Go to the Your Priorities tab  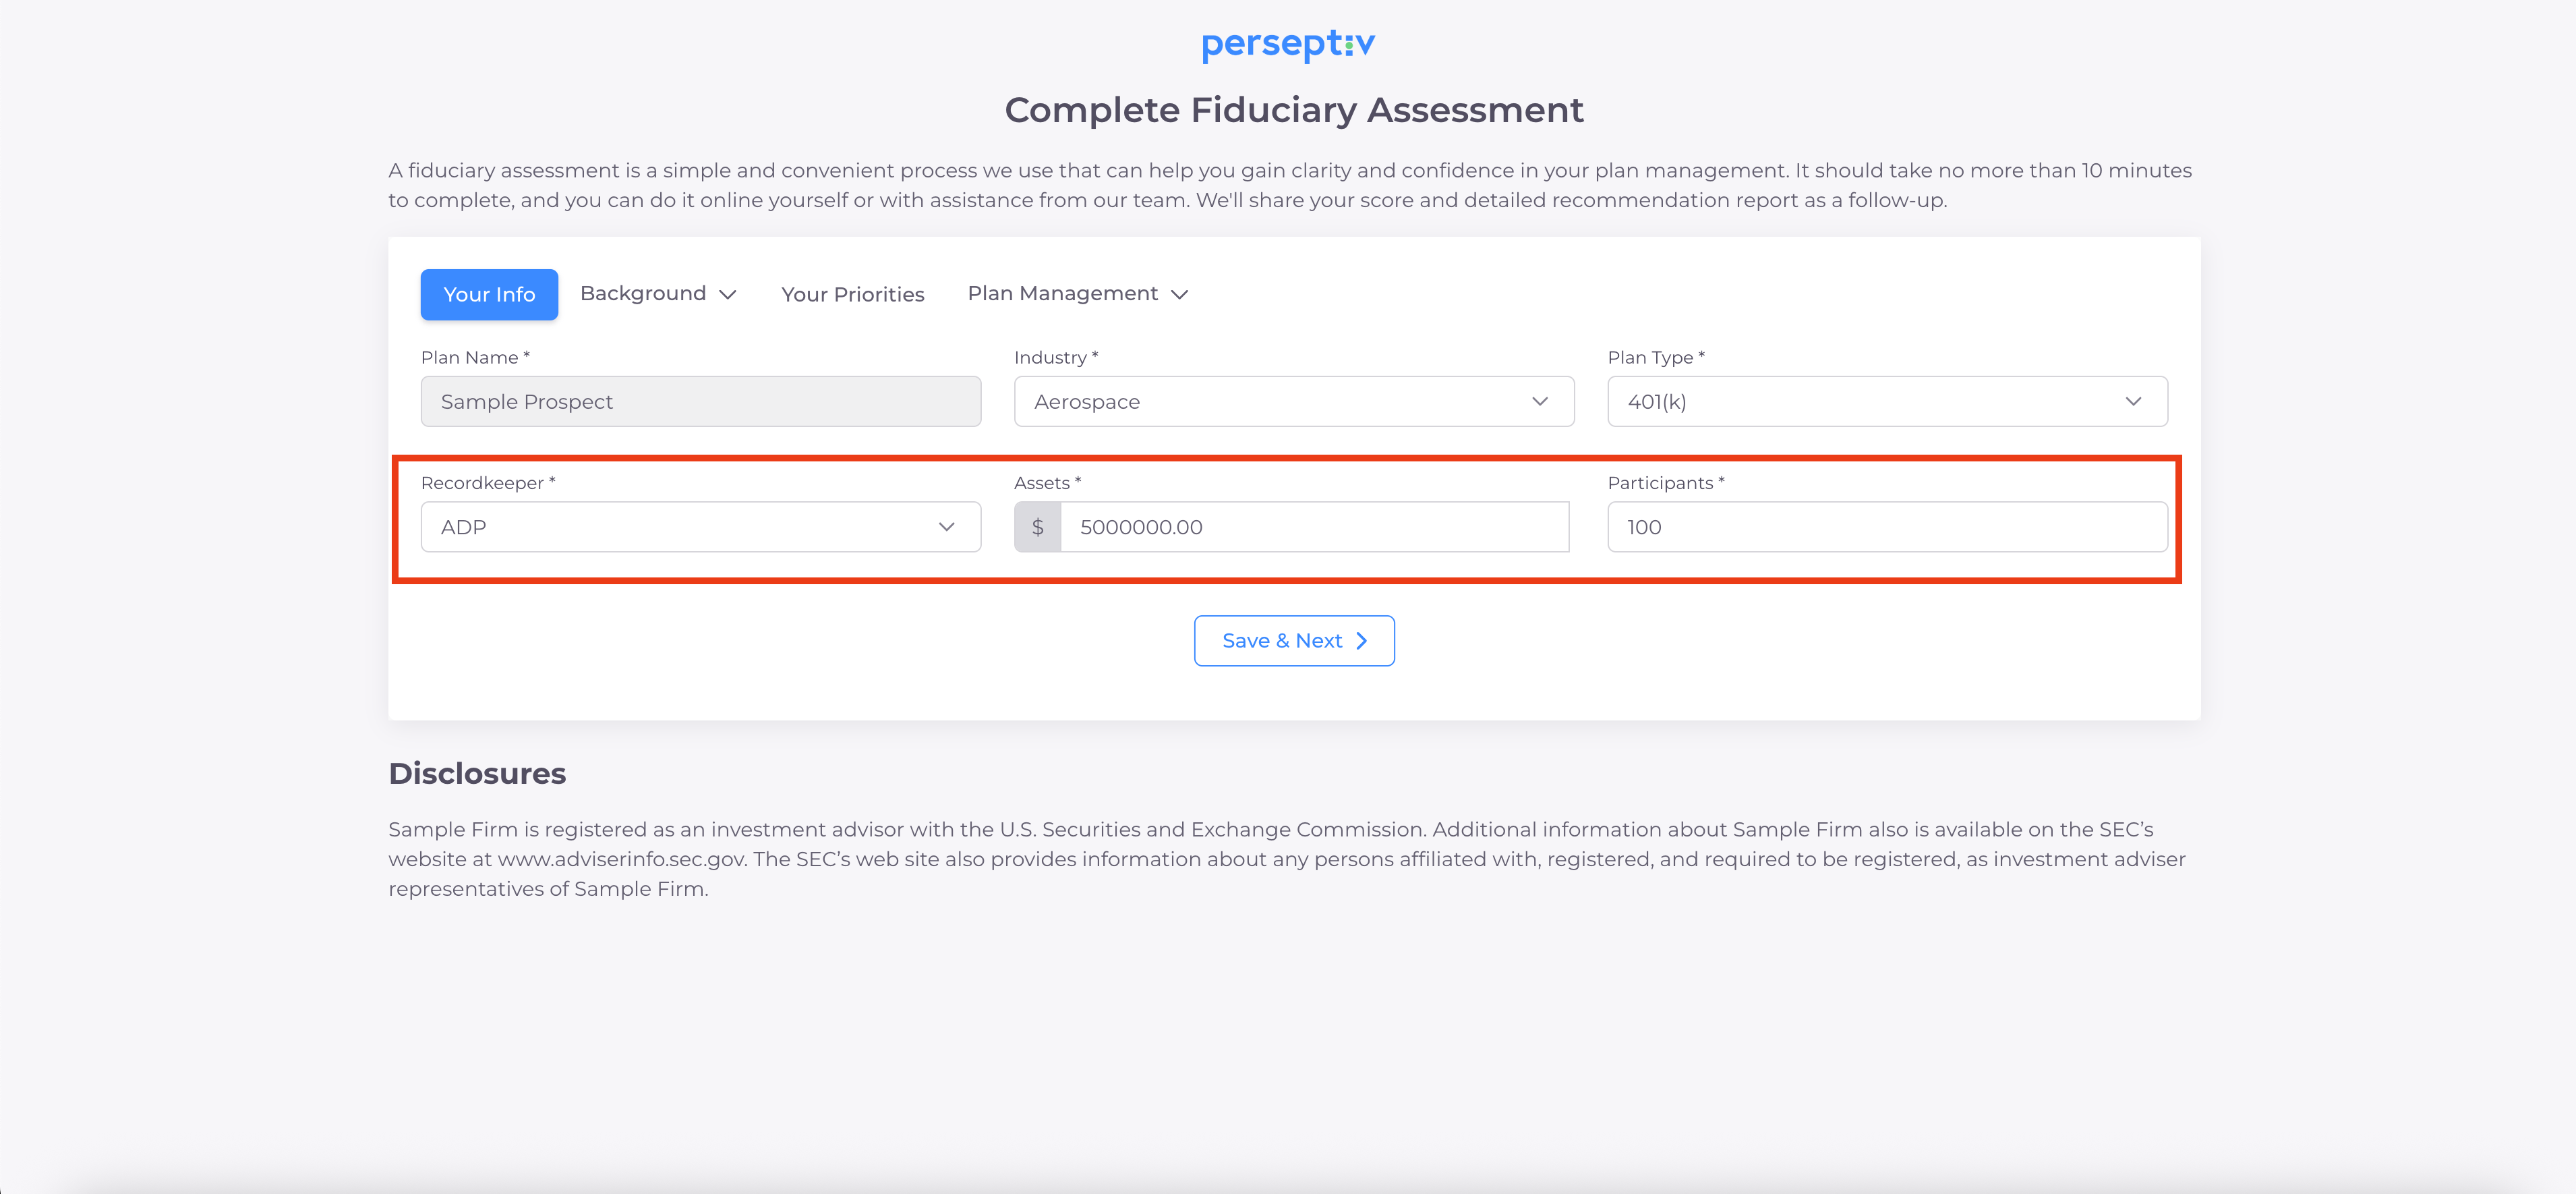(x=852, y=294)
